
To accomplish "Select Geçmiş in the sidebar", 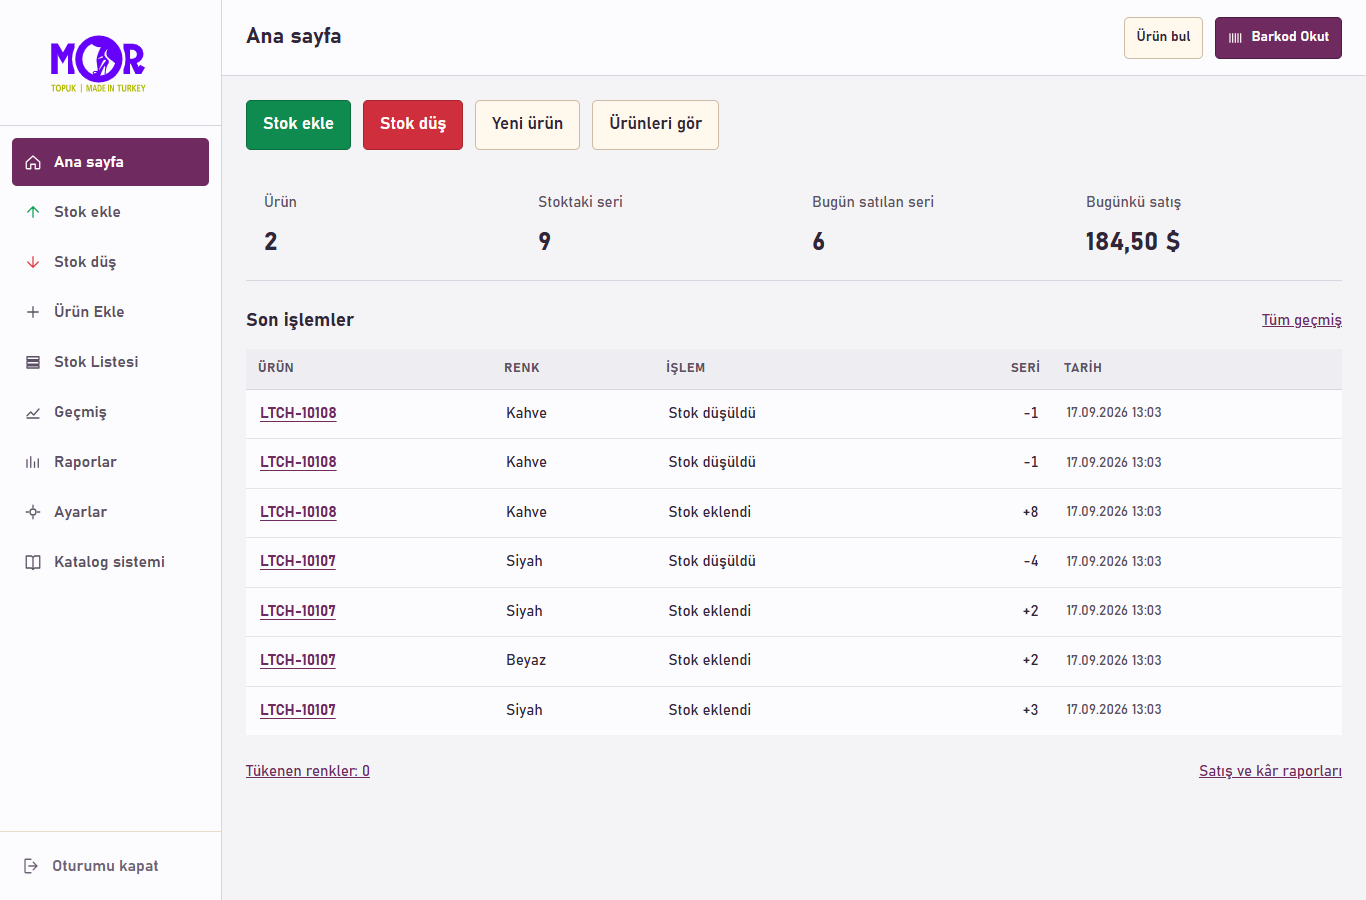I will (x=110, y=412).
